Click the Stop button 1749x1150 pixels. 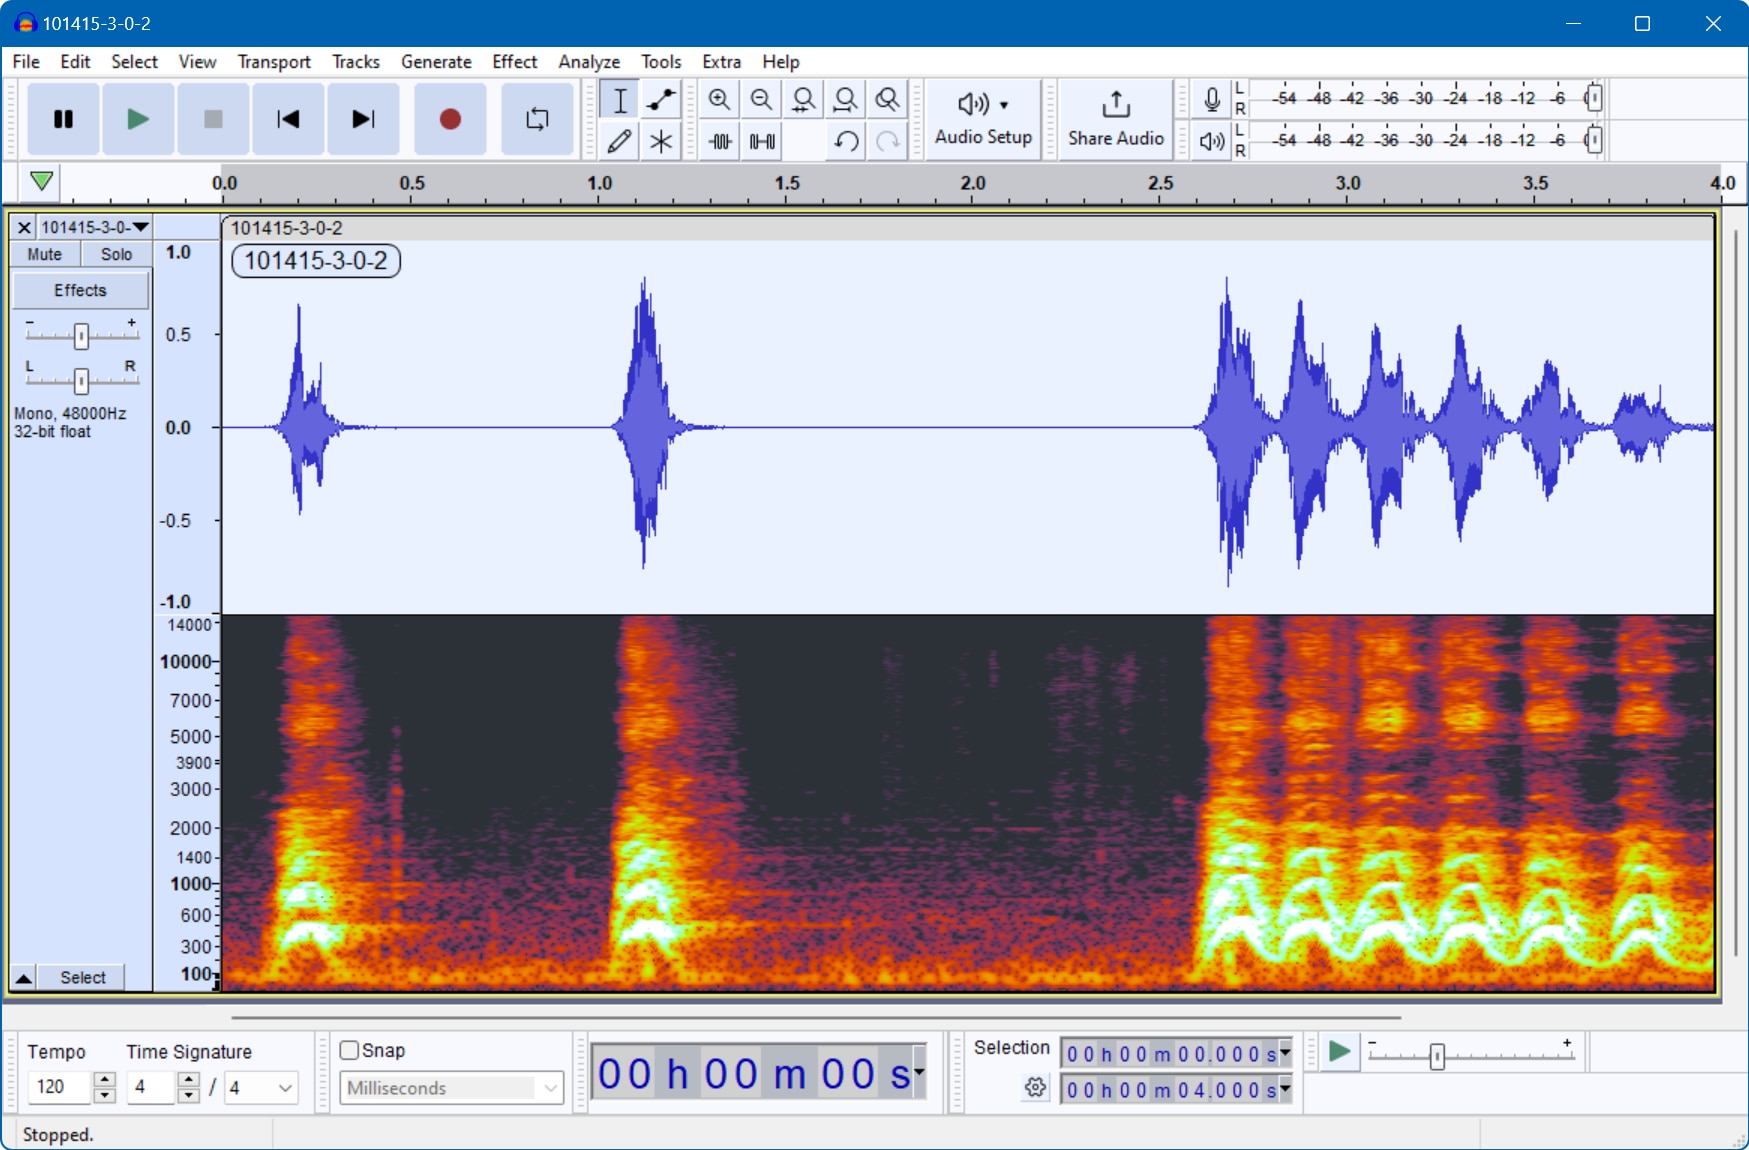(213, 119)
